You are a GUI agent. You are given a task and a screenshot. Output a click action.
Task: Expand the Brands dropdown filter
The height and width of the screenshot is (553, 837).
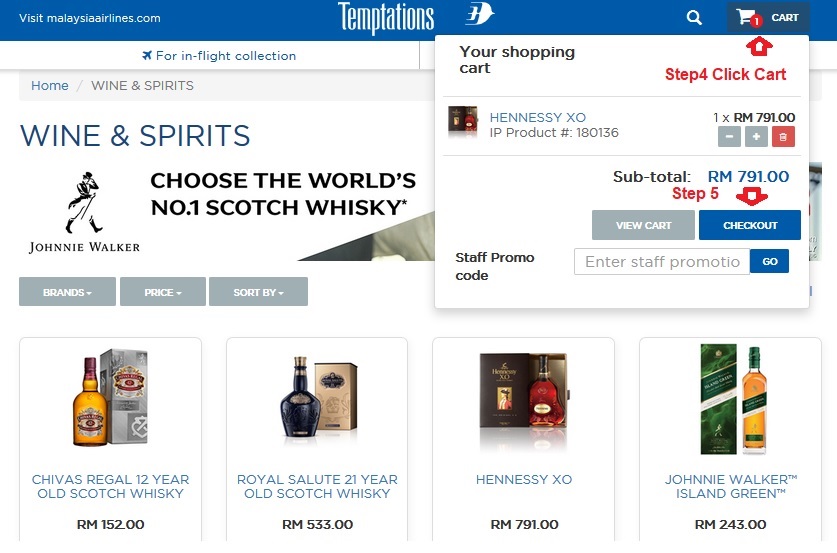[x=67, y=292]
